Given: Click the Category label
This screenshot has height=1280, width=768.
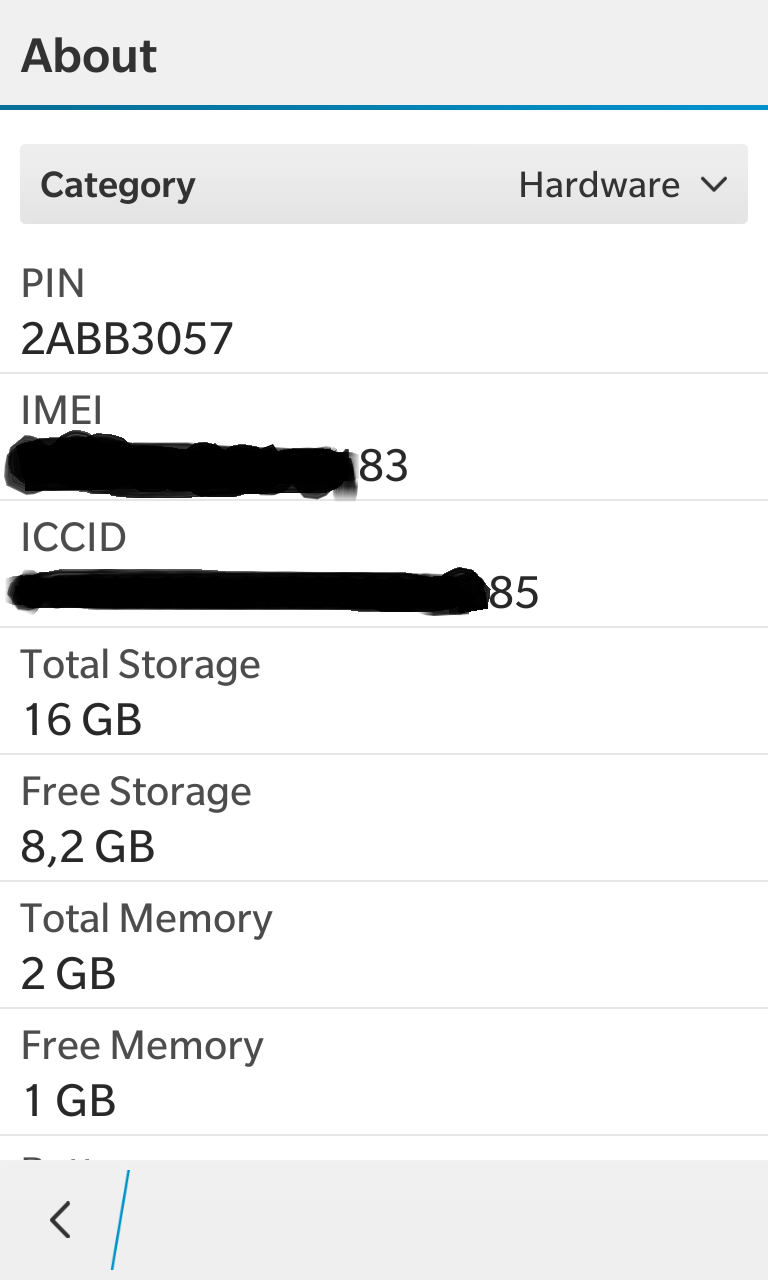Looking at the screenshot, I should coord(118,185).
